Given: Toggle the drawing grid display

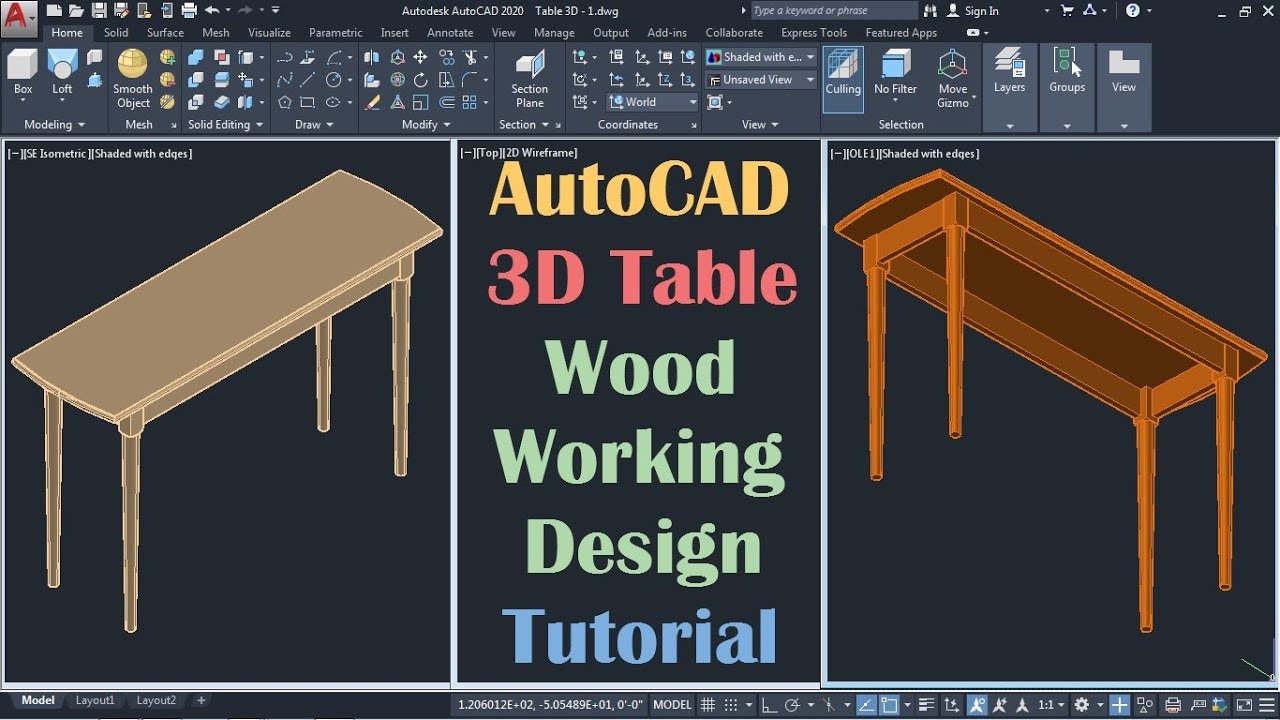Looking at the screenshot, I should (708, 705).
